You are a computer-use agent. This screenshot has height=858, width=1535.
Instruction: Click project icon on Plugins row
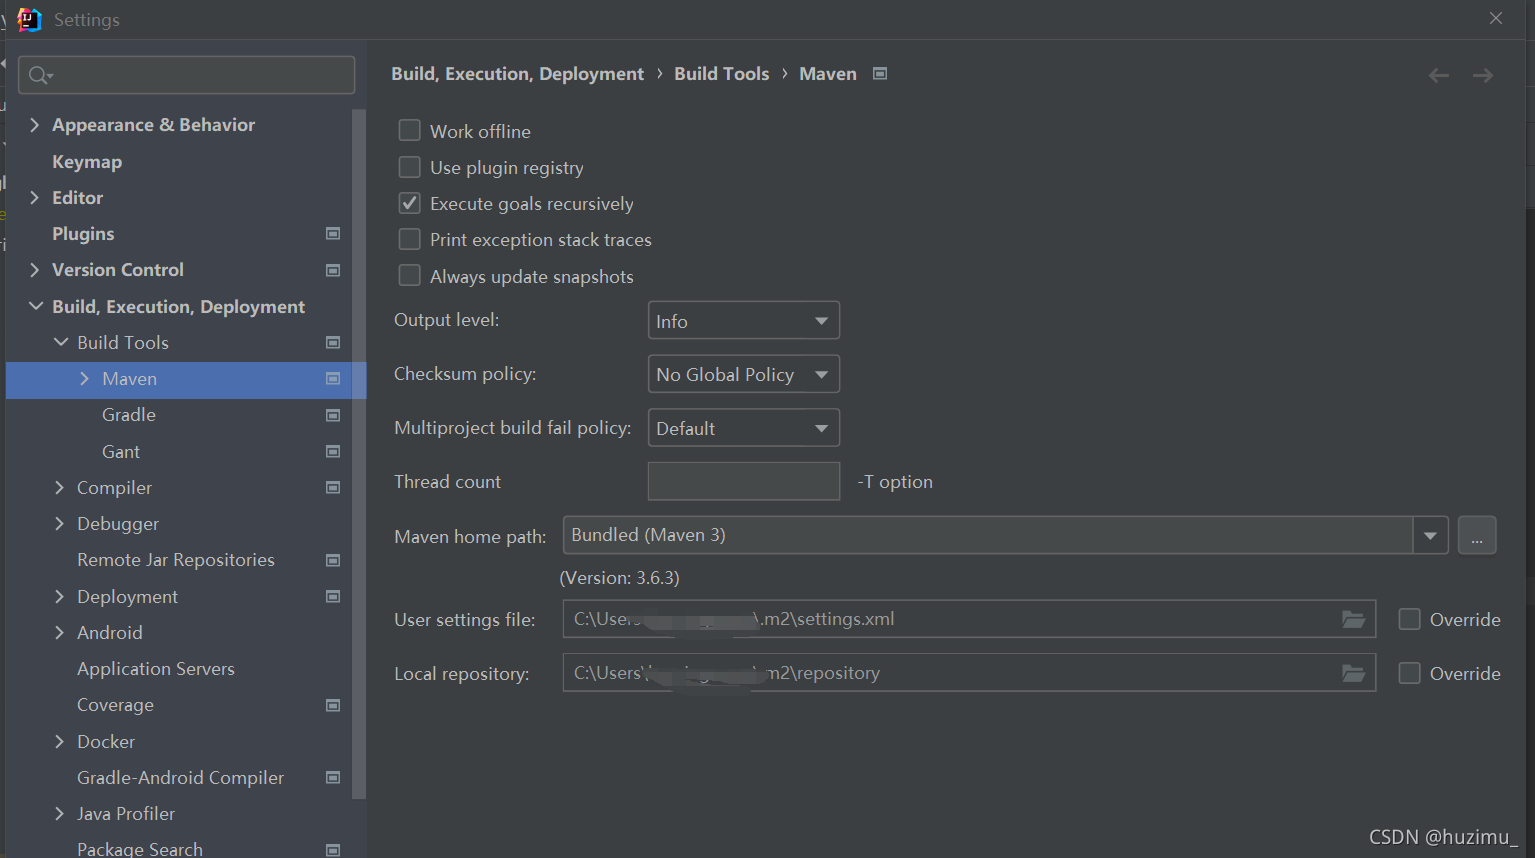(x=333, y=233)
